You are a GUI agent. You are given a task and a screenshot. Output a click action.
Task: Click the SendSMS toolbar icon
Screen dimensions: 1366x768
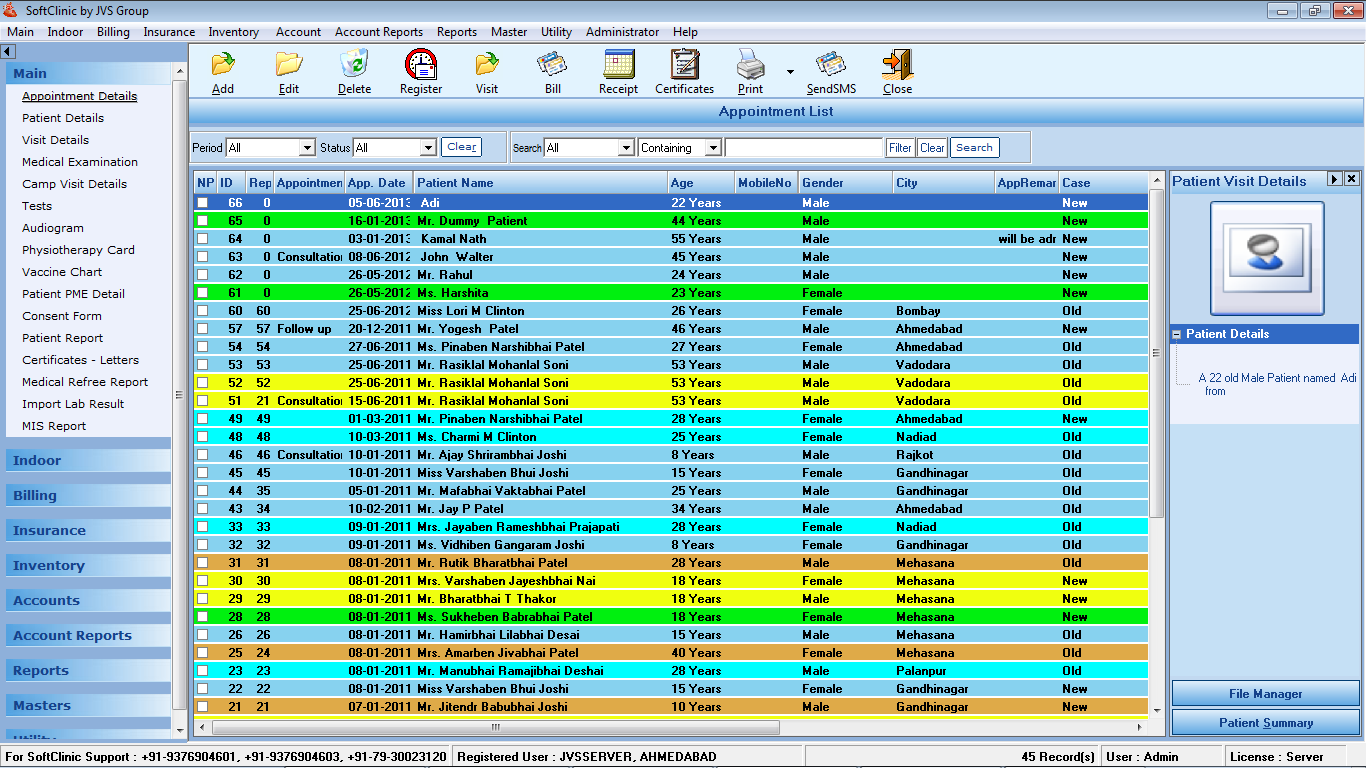[831, 66]
